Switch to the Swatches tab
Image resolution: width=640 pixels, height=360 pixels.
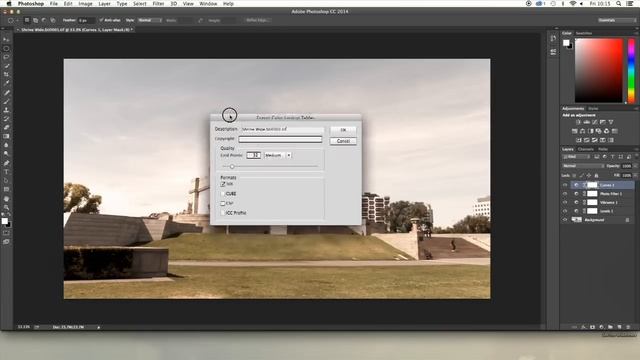(x=584, y=33)
